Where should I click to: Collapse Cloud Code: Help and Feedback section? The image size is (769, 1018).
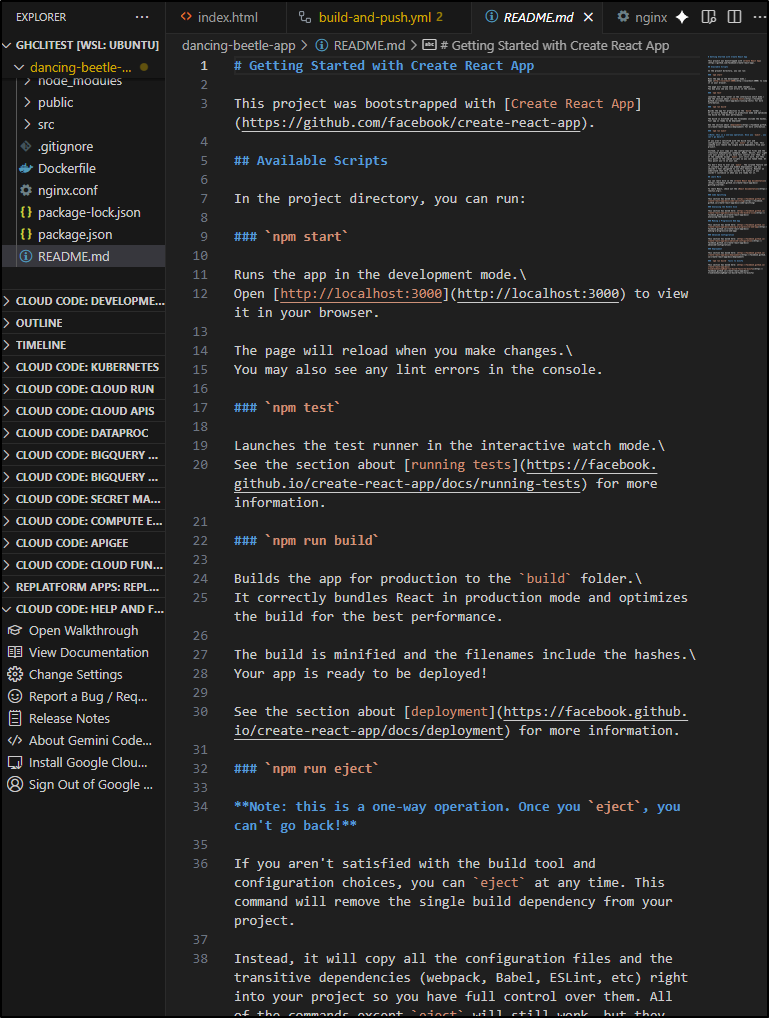coord(86,609)
